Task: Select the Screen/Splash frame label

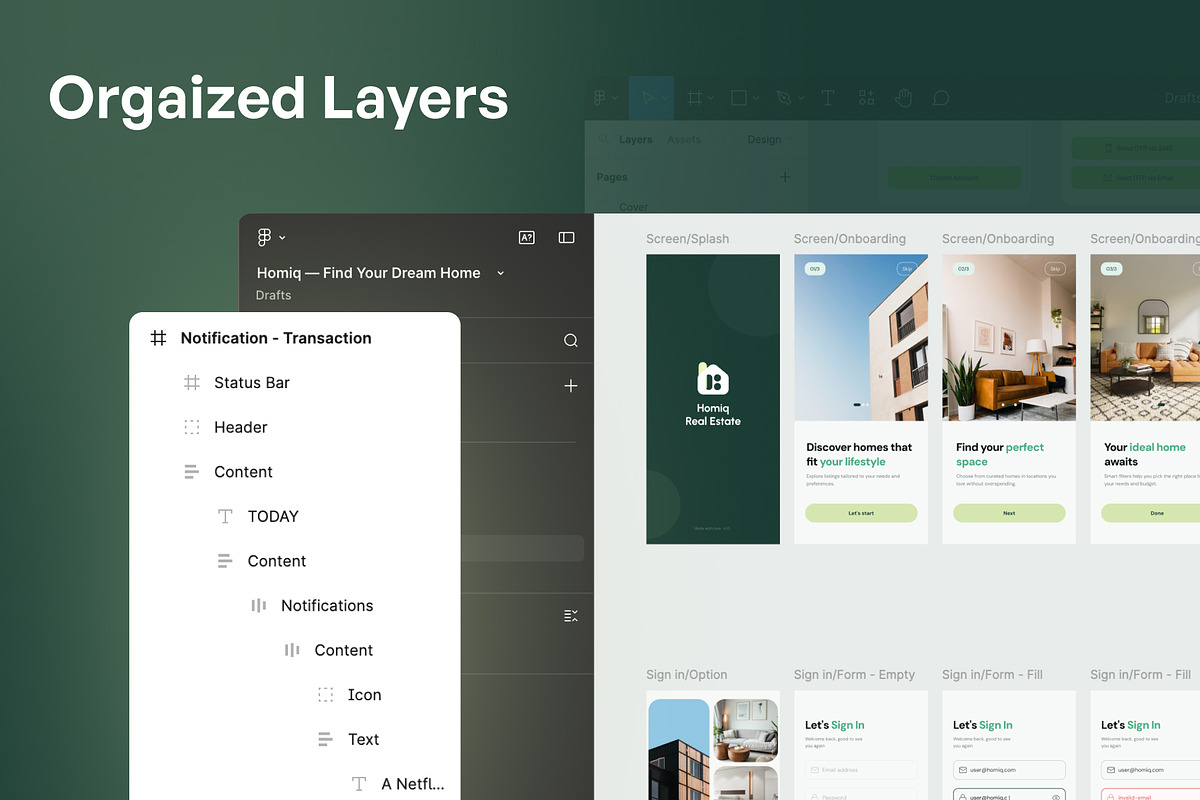Action: tap(687, 239)
